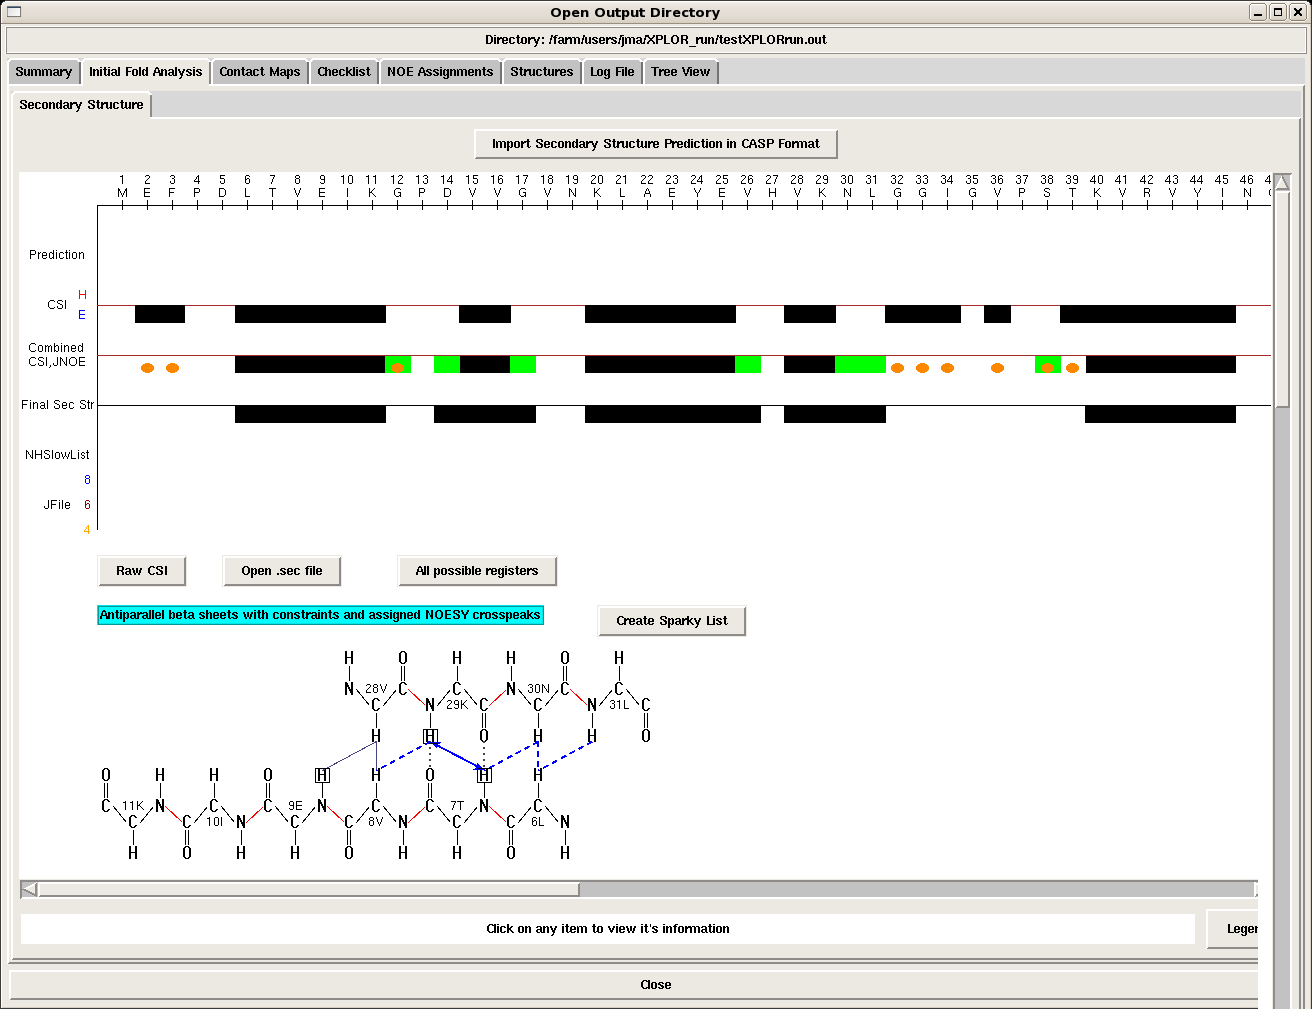Screen dimensions: 1312x1009
Task: Open the Log File tab
Action: tap(612, 72)
